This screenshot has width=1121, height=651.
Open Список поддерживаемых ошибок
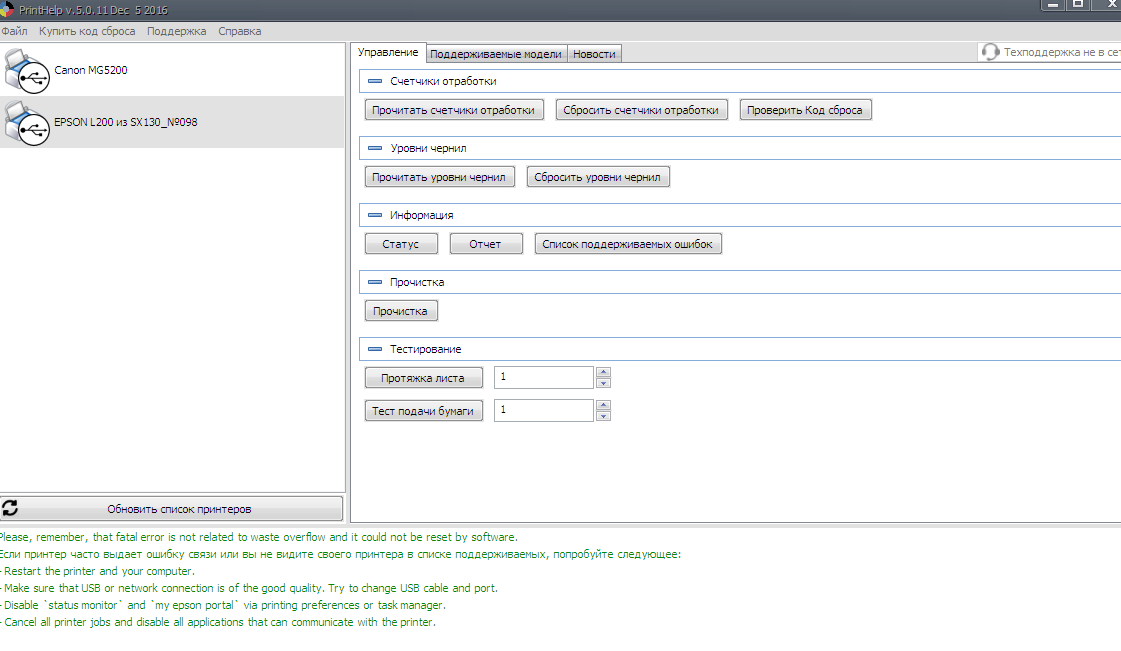tap(628, 244)
